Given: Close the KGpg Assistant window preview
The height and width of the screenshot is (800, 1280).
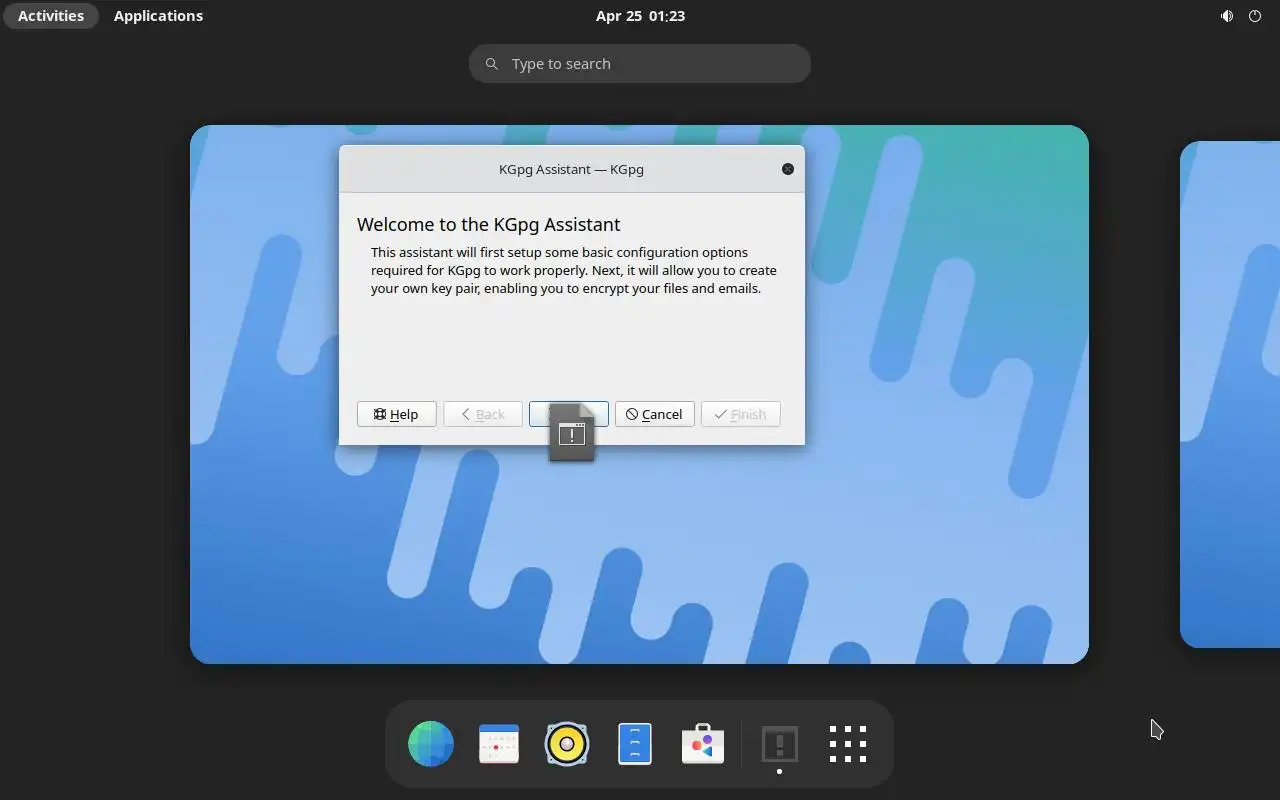Looking at the screenshot, I should [788, 169].
